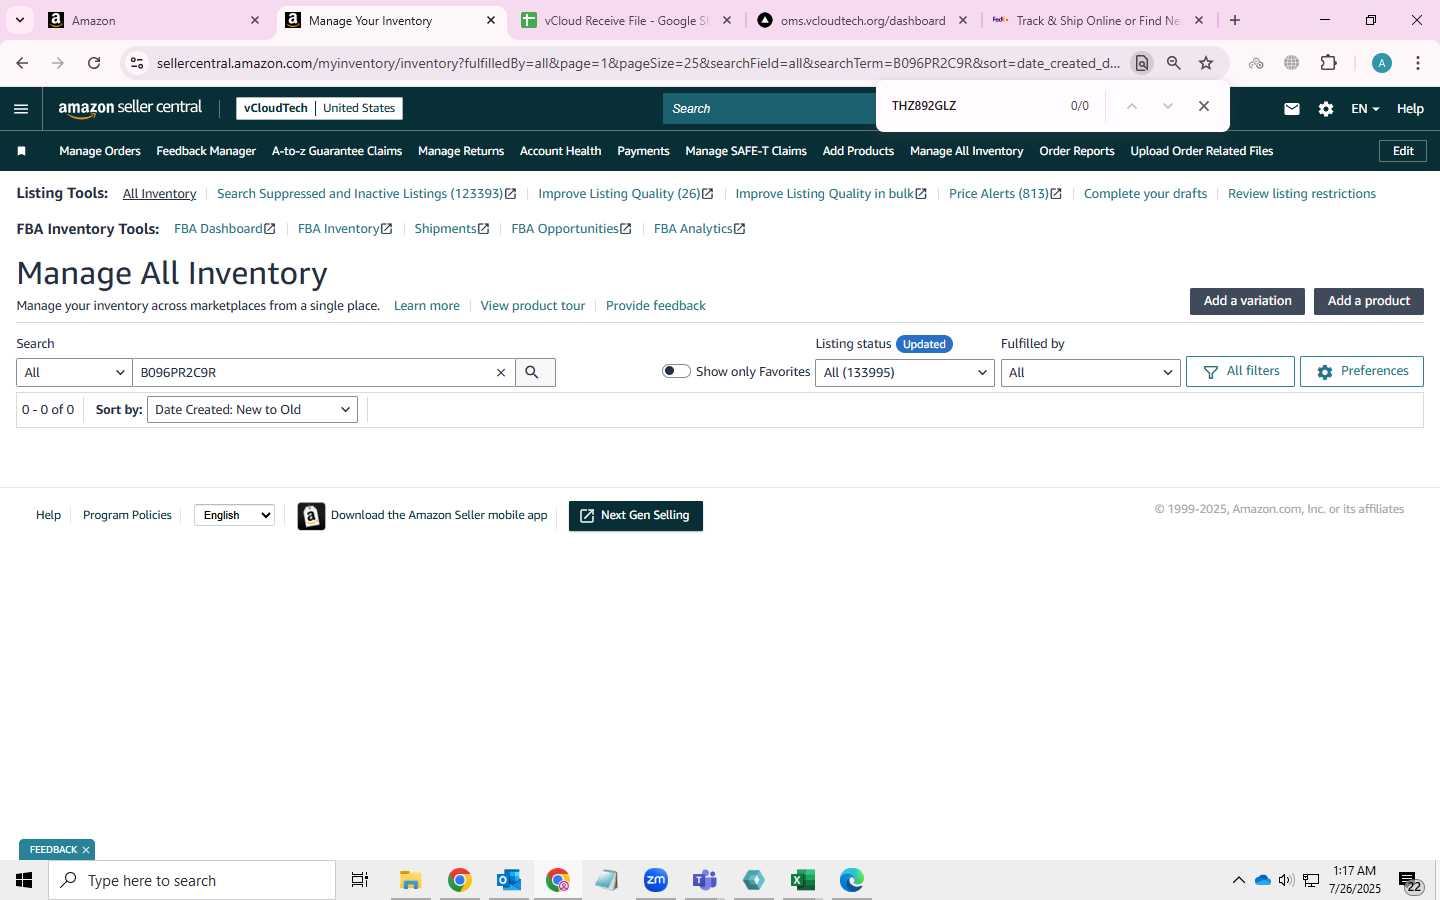This screenshot has height=900, width=1440.
Task: Reload the page
Action: tap(94, 63)
